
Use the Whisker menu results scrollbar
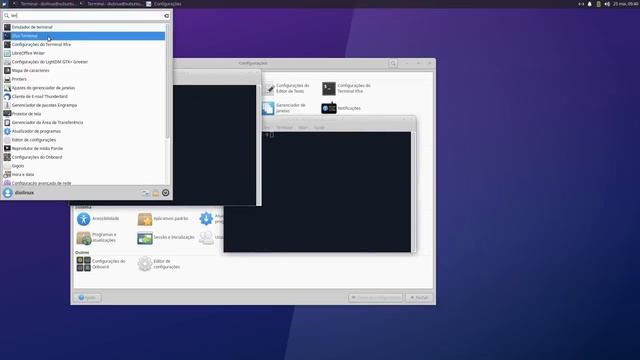coord(167,82)
